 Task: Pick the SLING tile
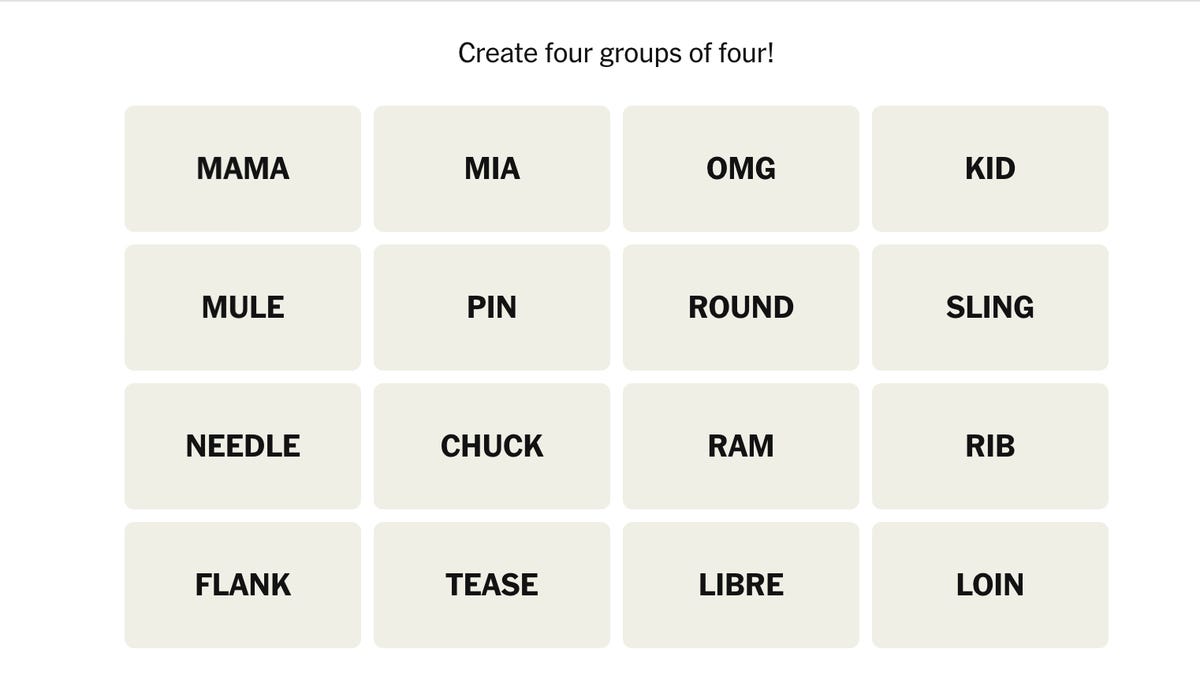click(x=990, y=307)
